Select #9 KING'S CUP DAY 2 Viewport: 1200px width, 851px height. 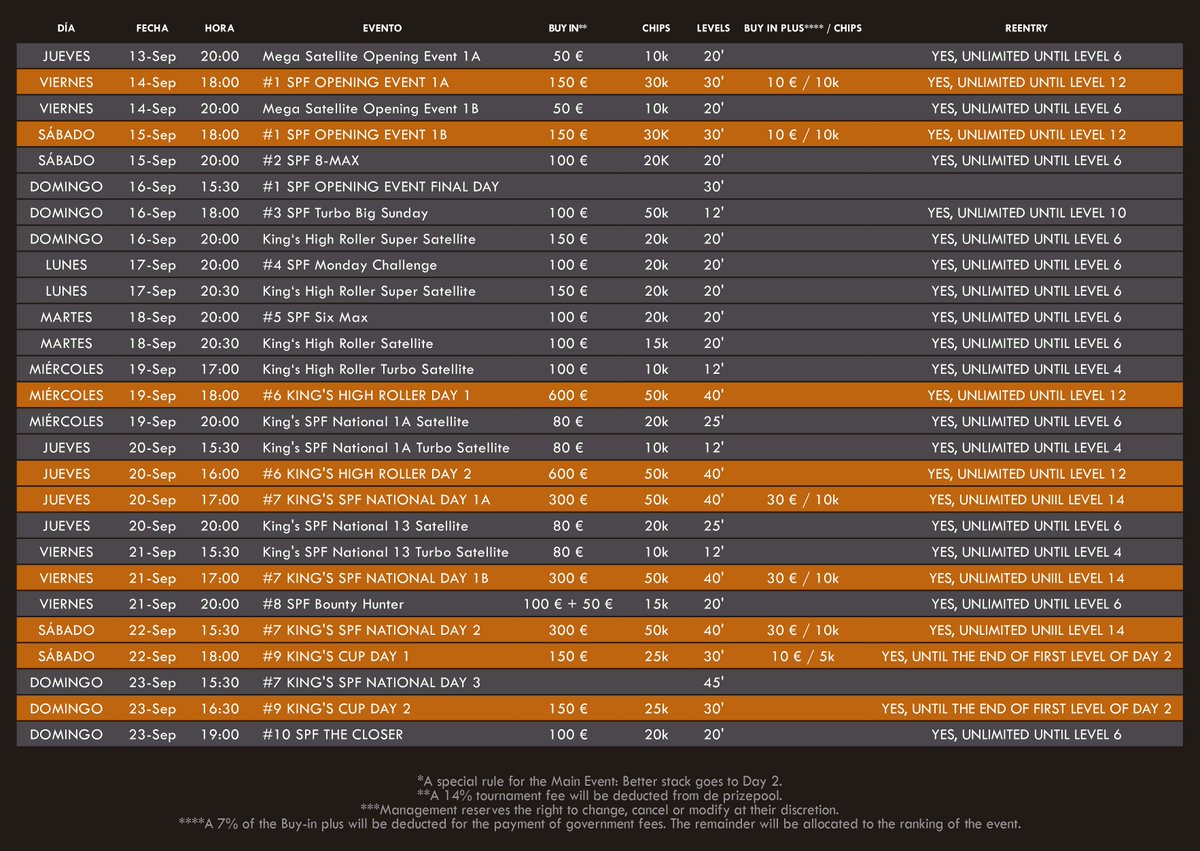[336, 708]
